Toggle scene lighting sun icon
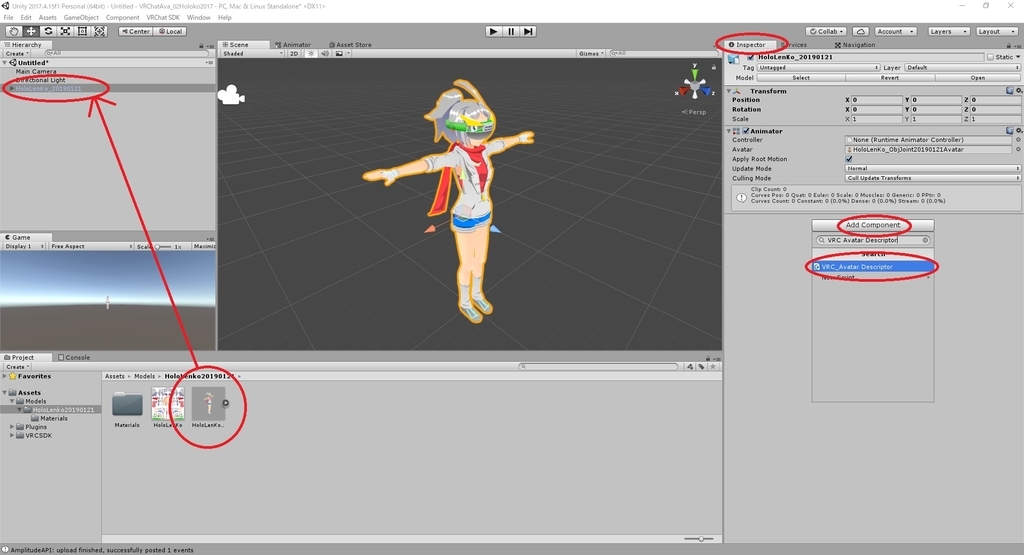The height and width of the screenshot is (555, 1024). coord(311,54)
